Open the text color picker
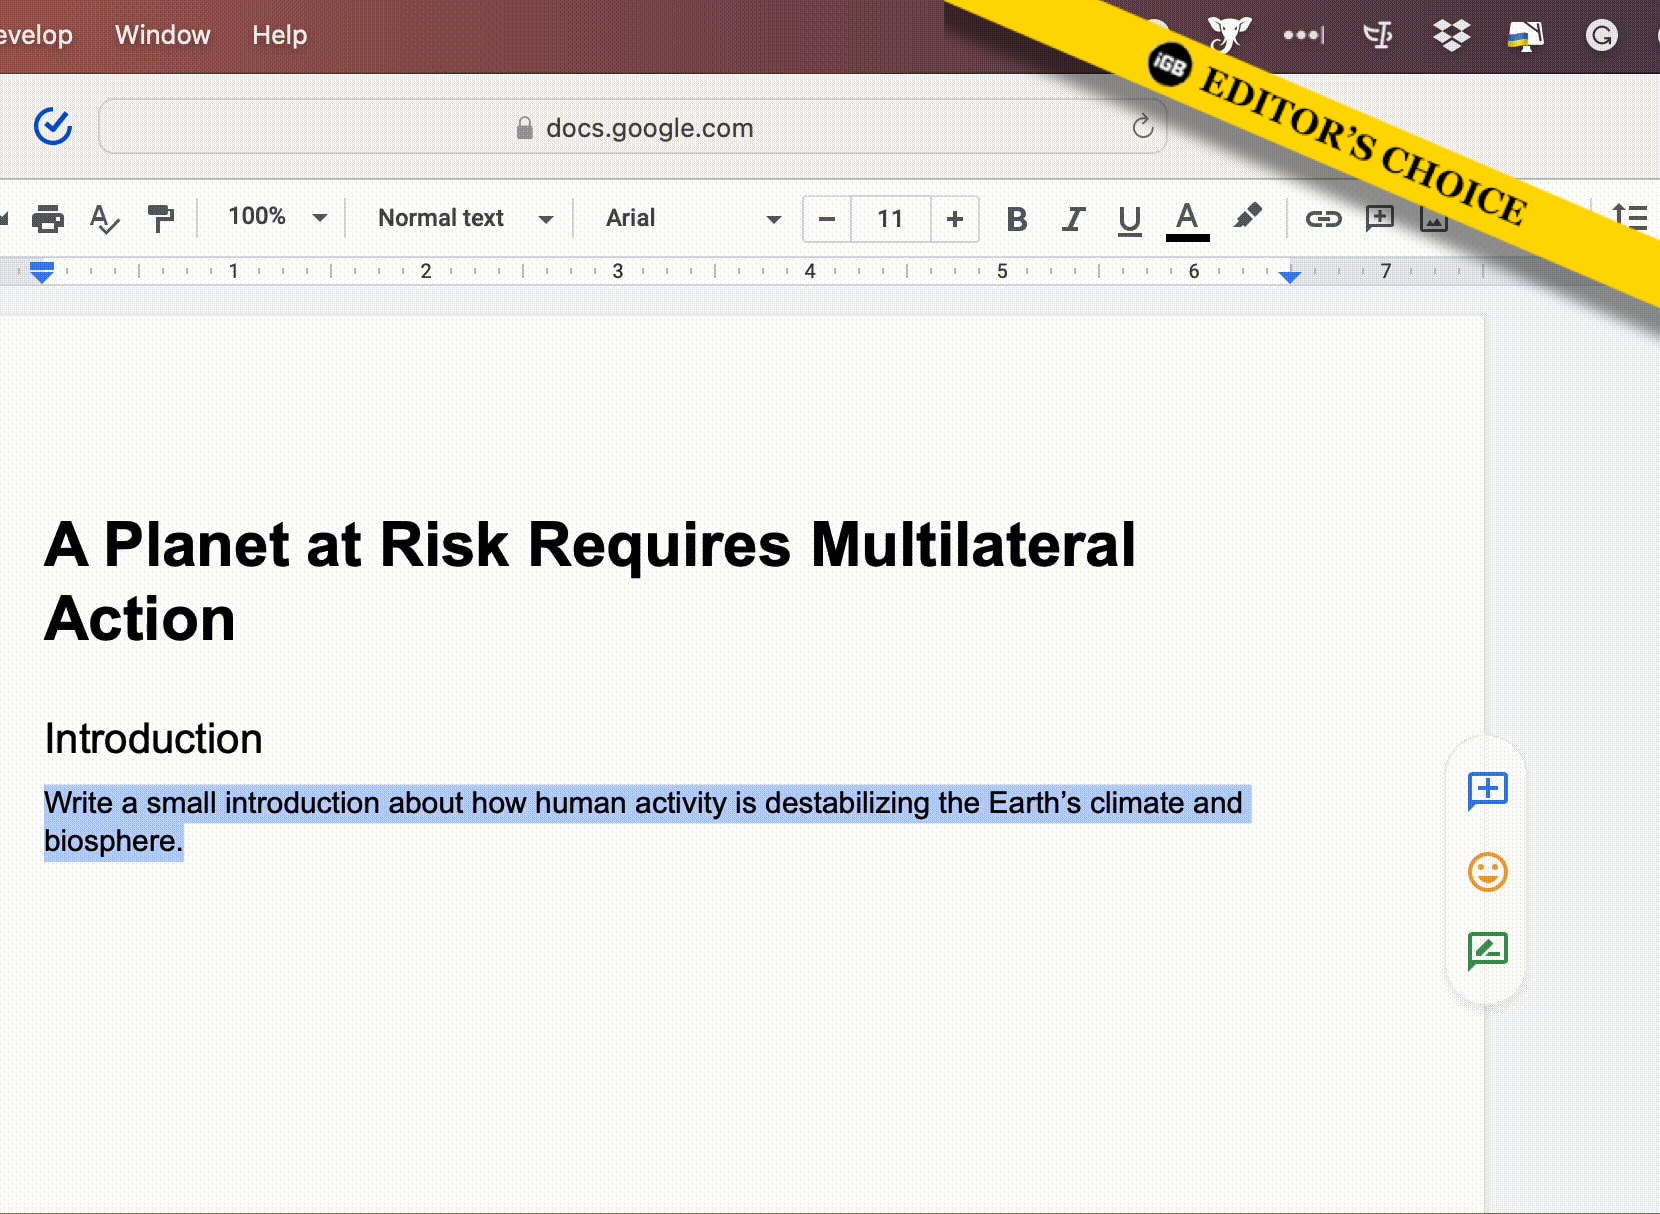This screenshot has height=1214, width=1660. 1187,218
